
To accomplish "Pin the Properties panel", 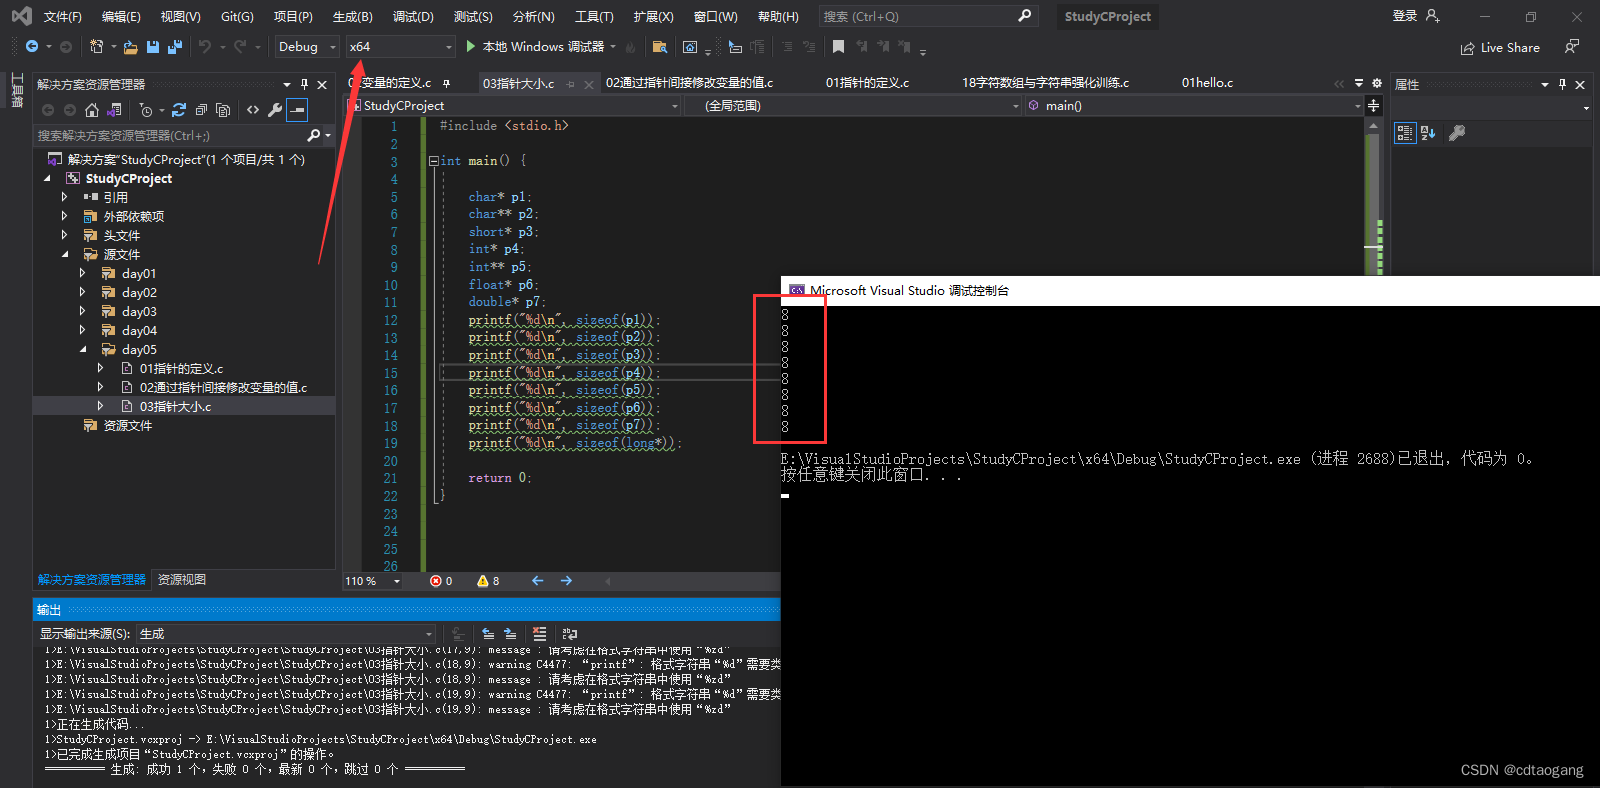I will click(x=1562, y=85).
